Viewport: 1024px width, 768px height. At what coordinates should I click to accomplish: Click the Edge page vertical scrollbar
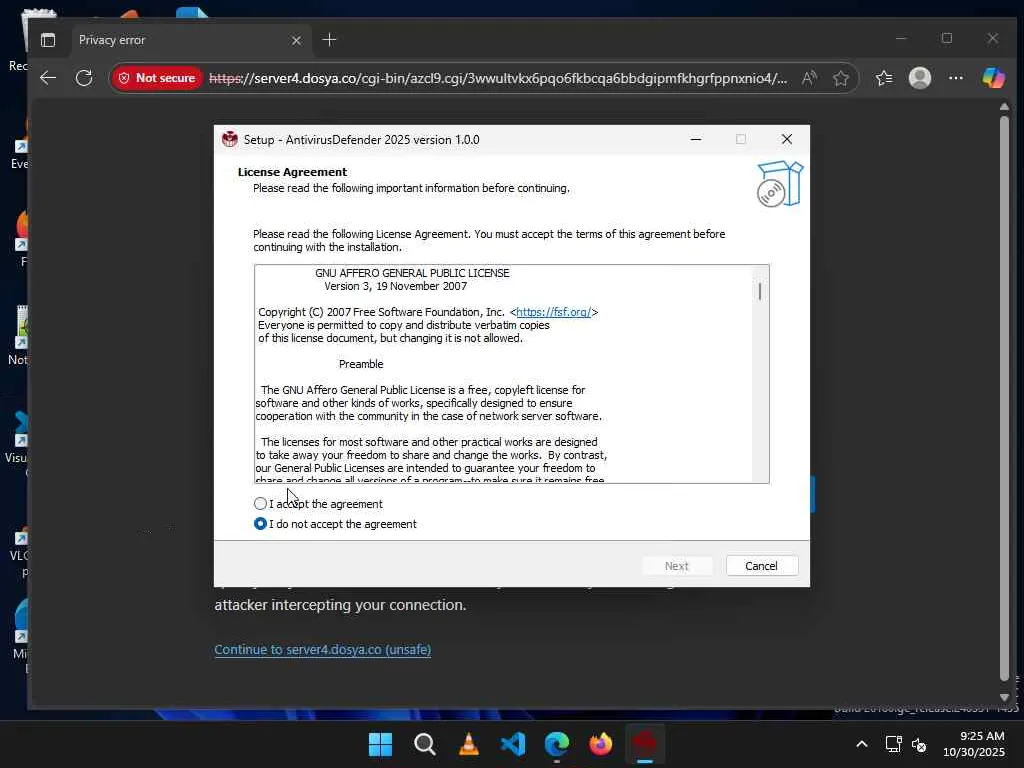(x=1004, y=397)
